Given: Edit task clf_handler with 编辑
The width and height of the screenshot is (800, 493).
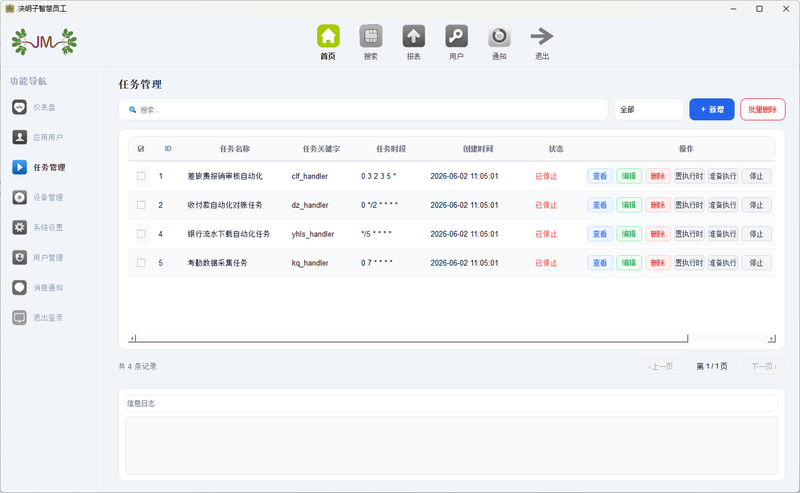Looking at the screenshot, I should [629, 176].
